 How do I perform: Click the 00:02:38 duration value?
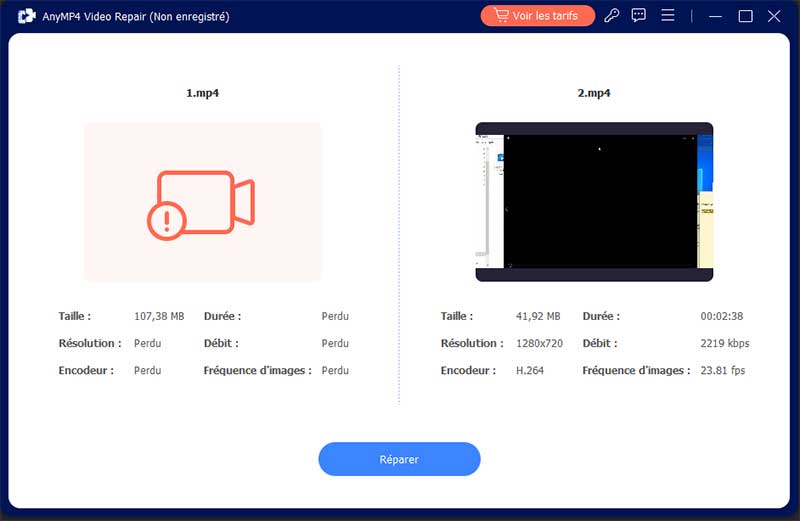point(721,316)
